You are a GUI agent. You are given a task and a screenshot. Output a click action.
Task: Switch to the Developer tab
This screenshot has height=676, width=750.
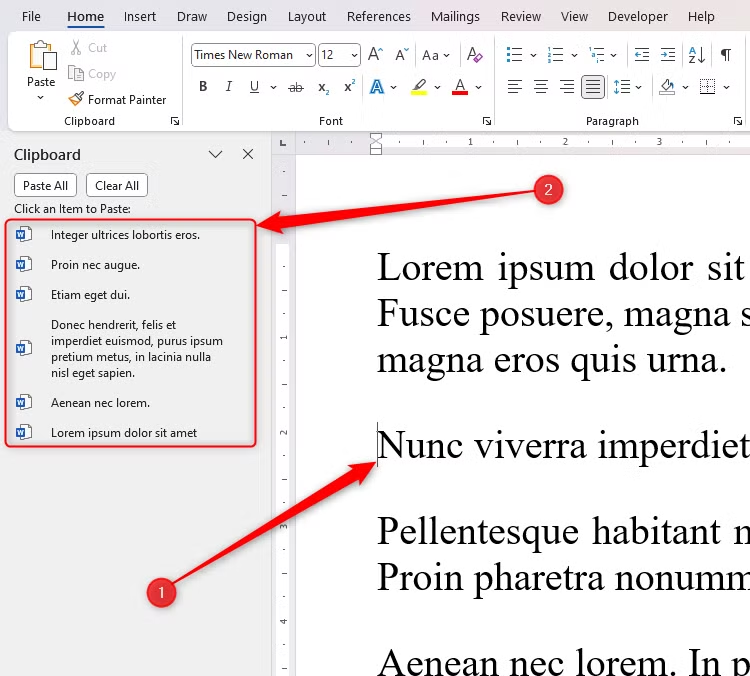click(x=638, y=16)
